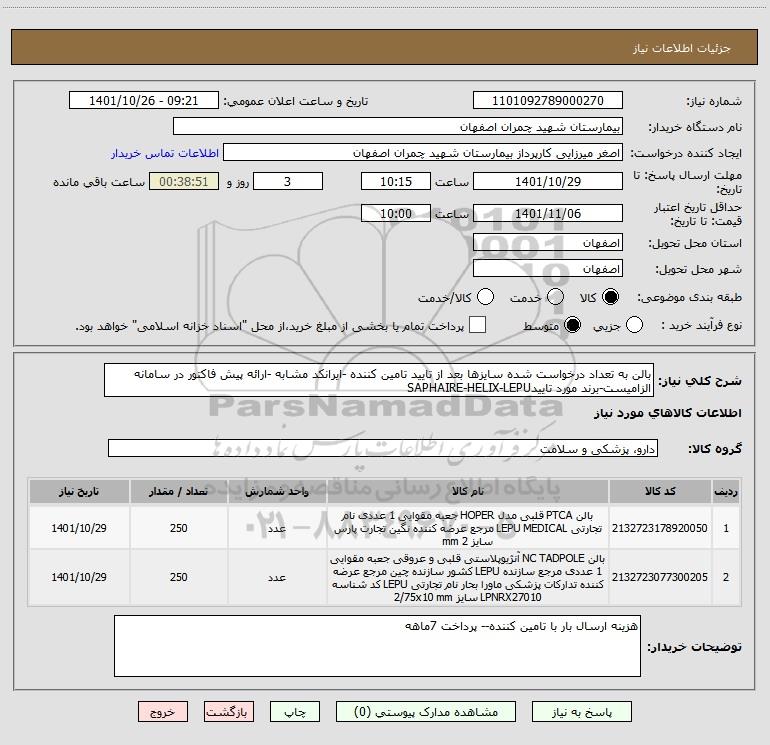
Task: Click the شهر محل تحویل field
Action: pos(548,268)
